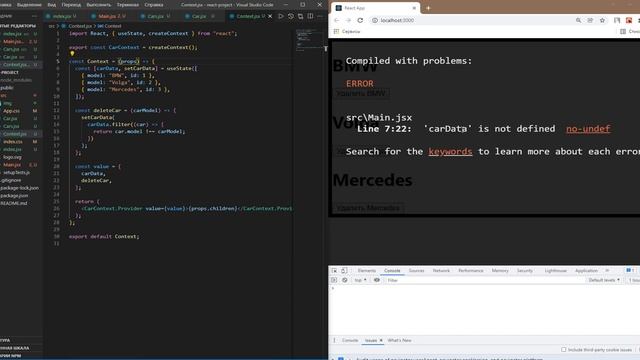Run the code with the editor play icon
The image size is (640, 360).
tap(280, 16)
